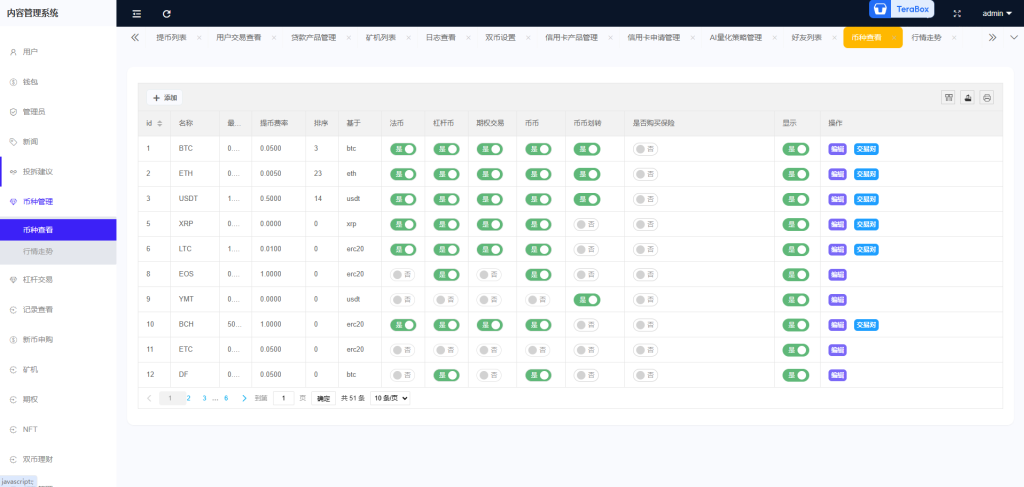Open the admin user dropdown
Viewport: 1024px width, 487px height.
[x=996, y=14]
